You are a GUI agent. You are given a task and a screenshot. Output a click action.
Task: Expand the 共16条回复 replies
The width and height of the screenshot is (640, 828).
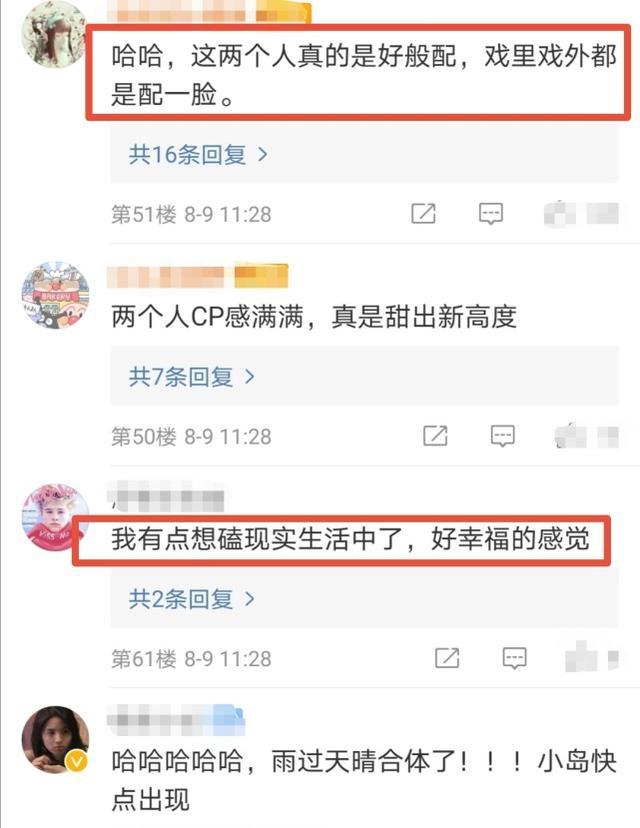(x=199, y=154)
